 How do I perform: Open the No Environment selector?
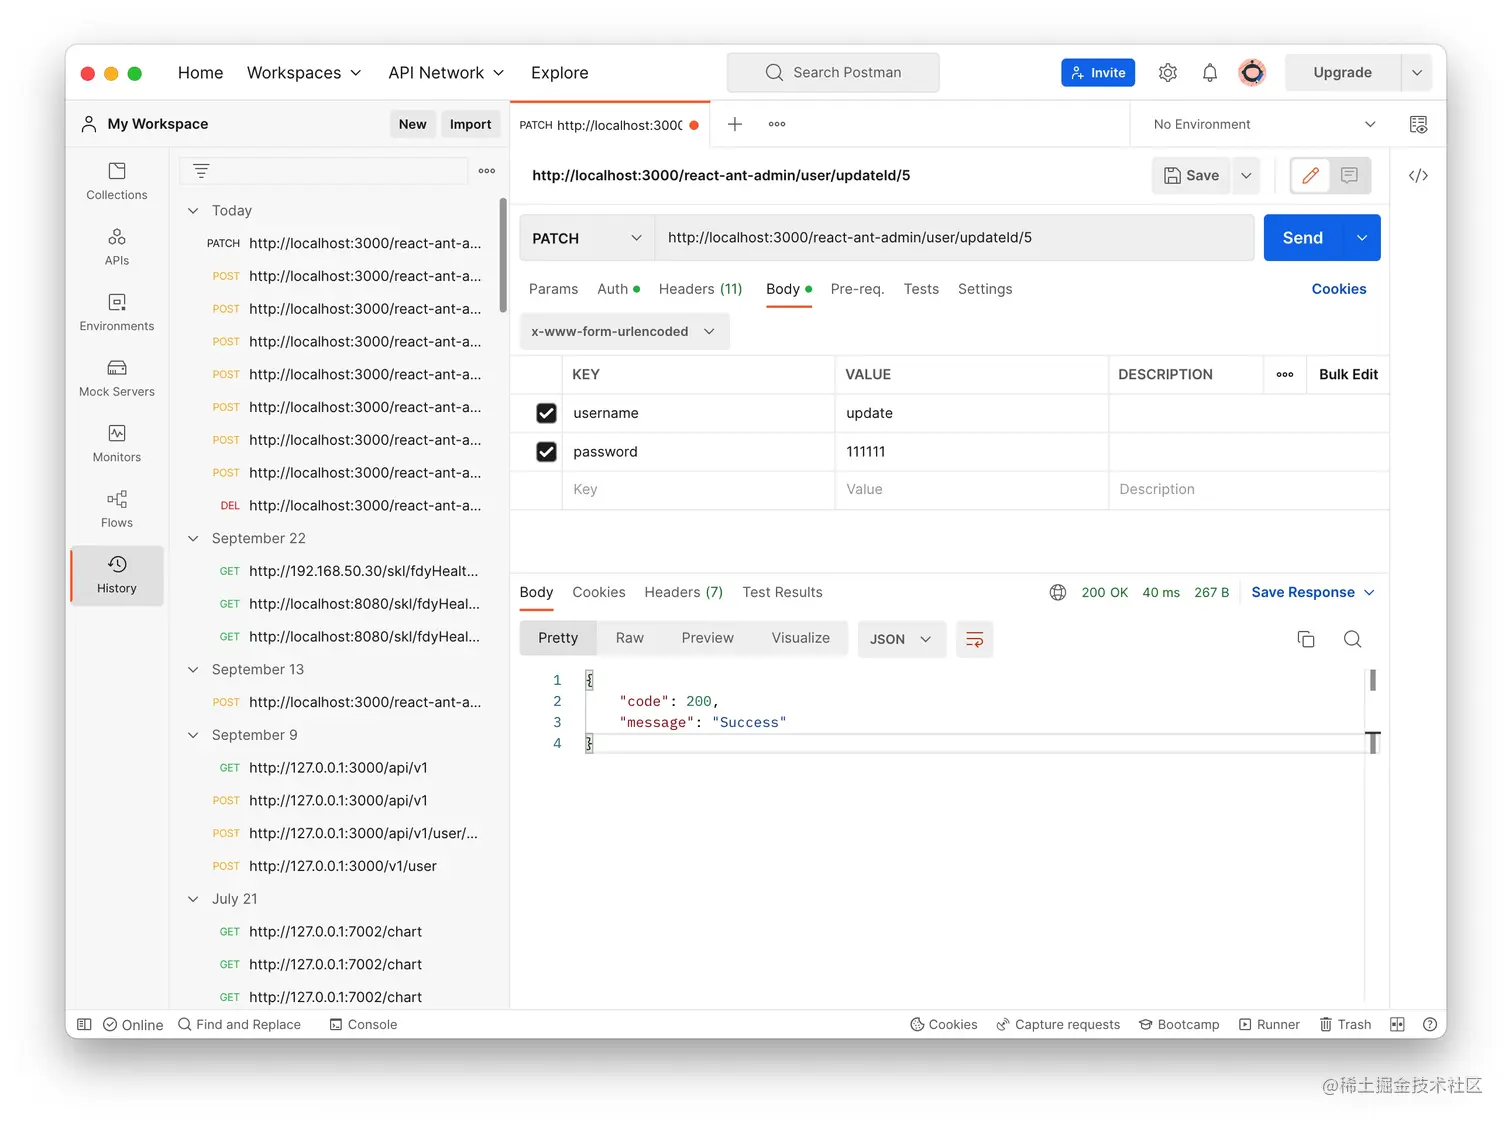click(1264, 124)
